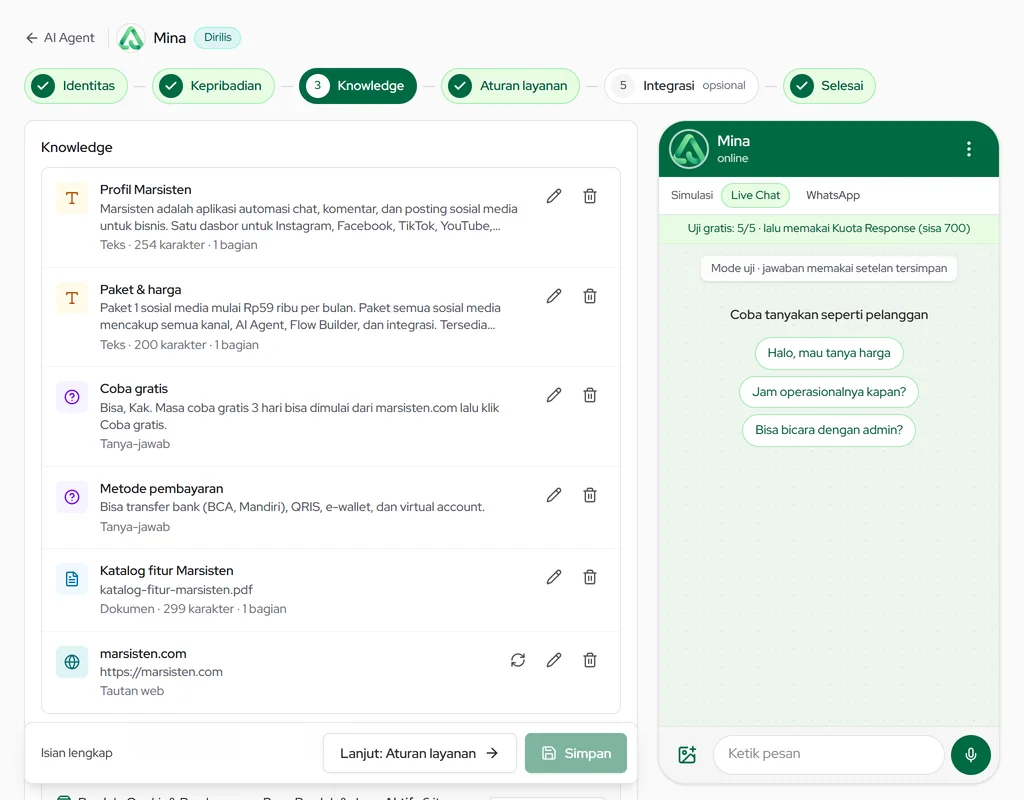Switch preview to Simulasi mode
This screenshot has height=800, width=1024.
pos(692,195)
